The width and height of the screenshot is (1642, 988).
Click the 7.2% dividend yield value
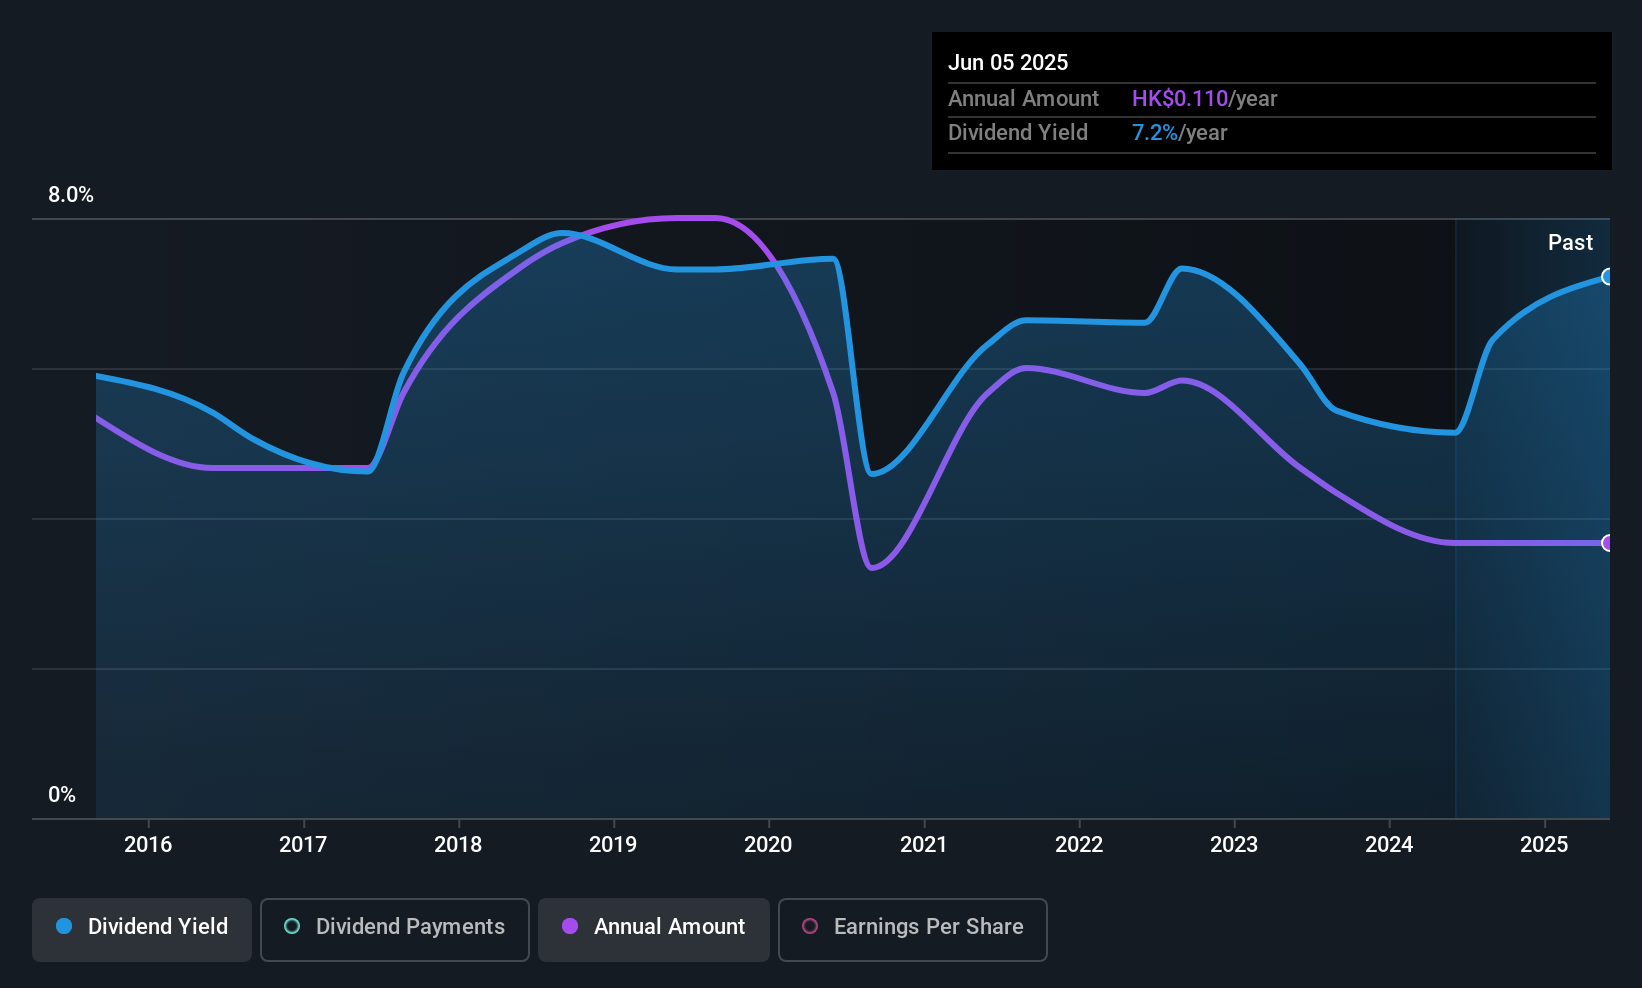[x=1155, y=132]
